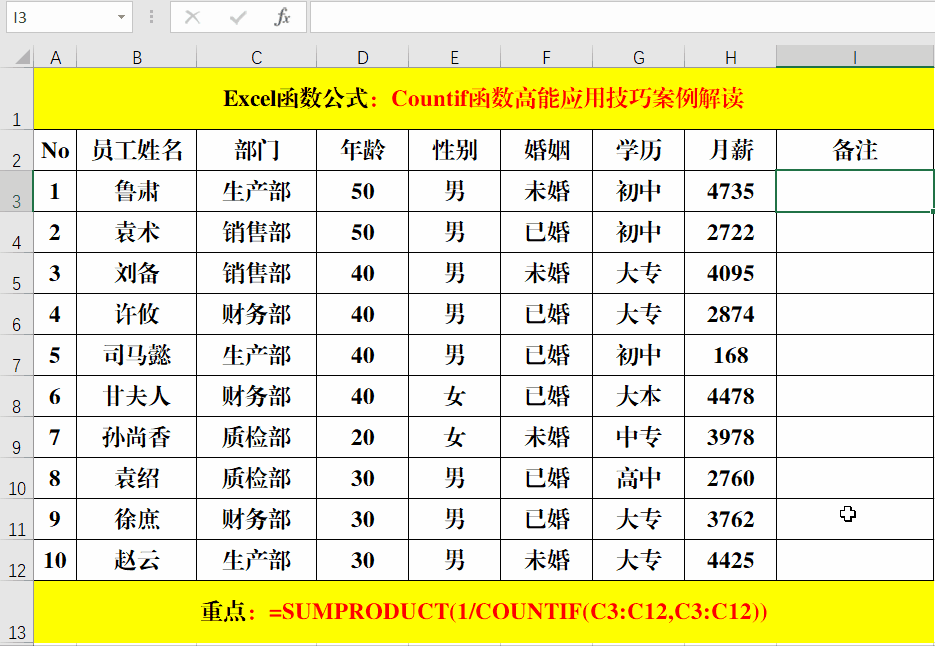The image size is (935, 646).
Task: Select row 7 header
Action: (17, 356)
